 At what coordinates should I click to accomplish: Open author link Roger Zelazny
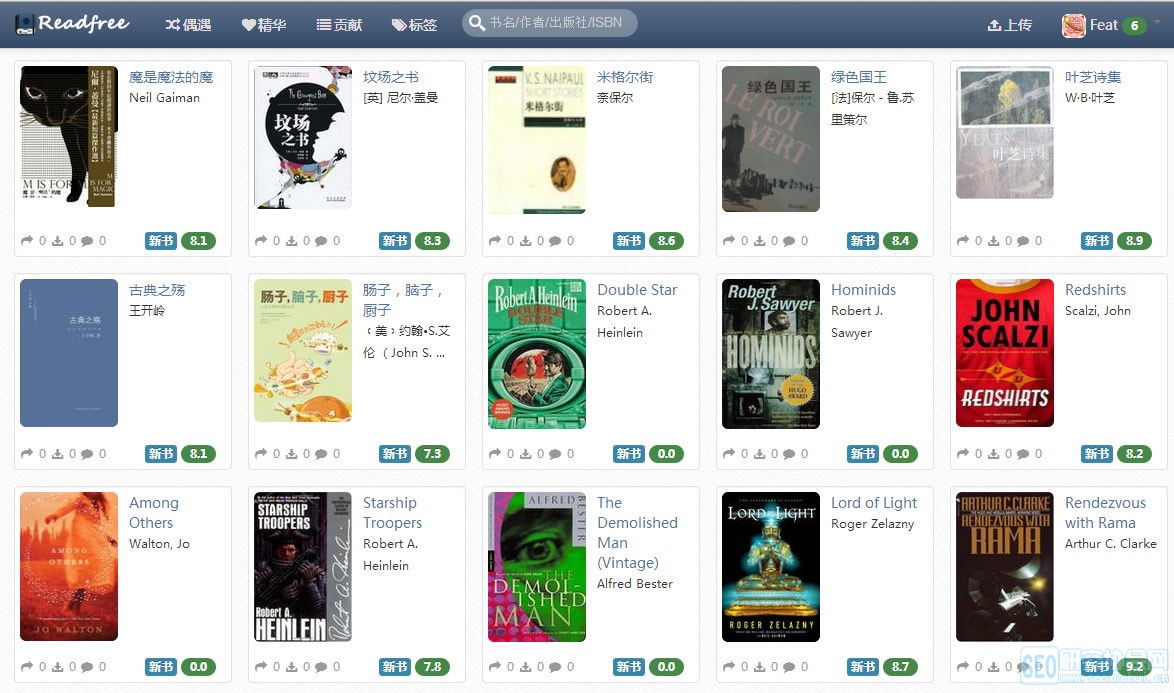[x=872, y=524]
